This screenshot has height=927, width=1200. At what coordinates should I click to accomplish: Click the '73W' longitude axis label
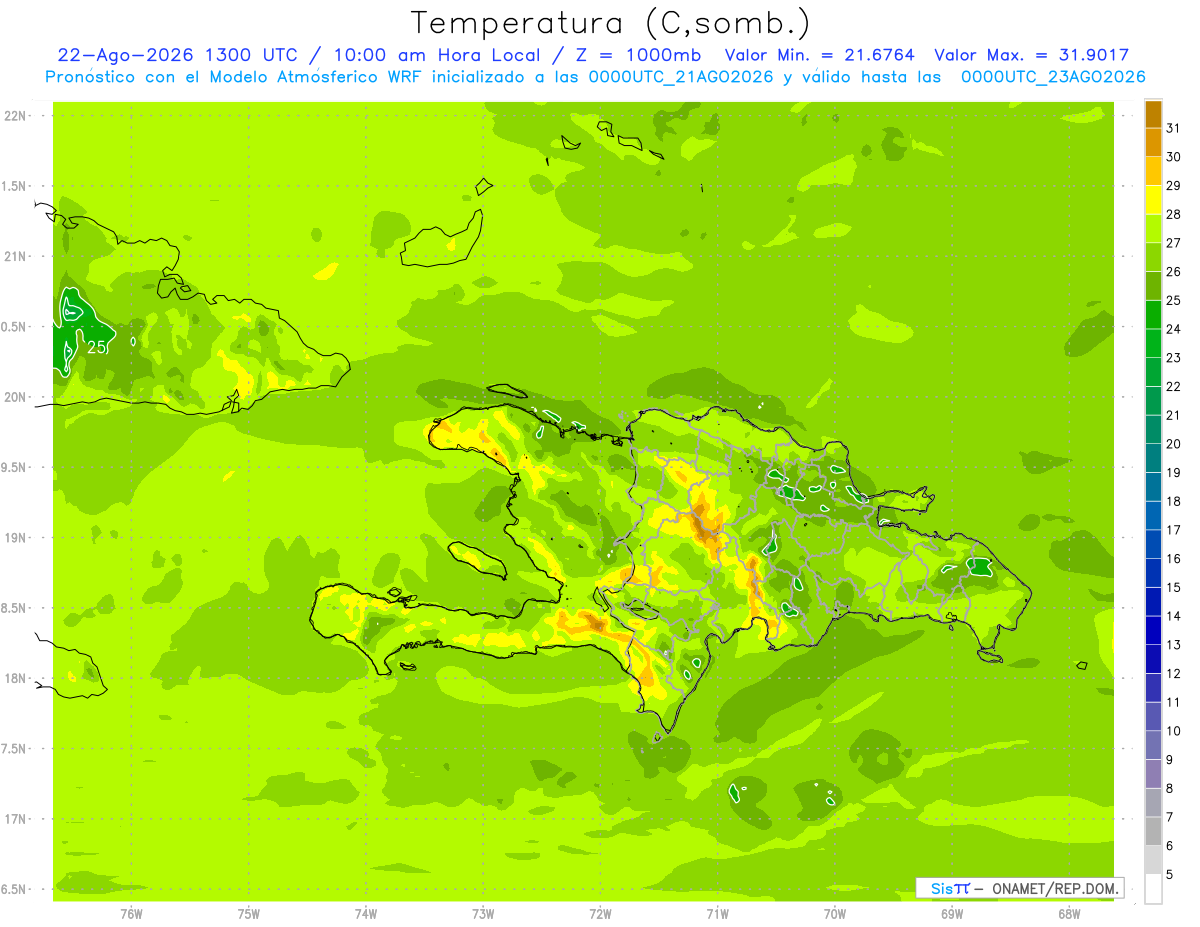pos(483,914)
